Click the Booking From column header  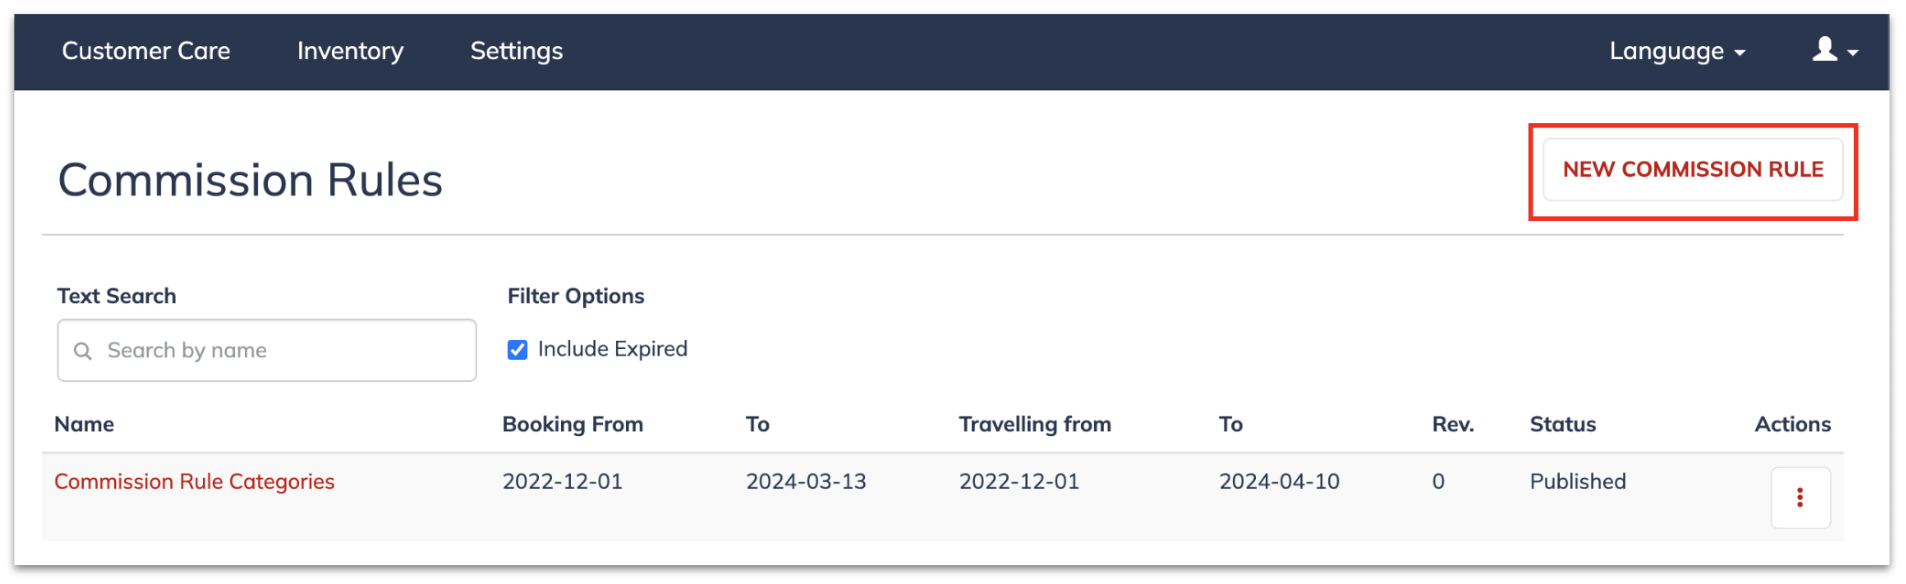[572, 424]
